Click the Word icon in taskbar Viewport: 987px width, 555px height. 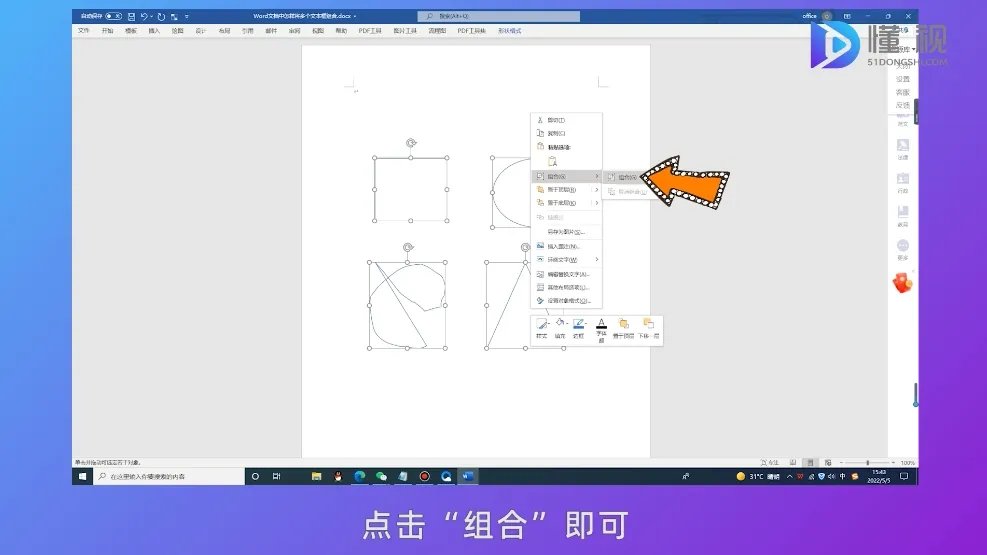pos(468,476)
